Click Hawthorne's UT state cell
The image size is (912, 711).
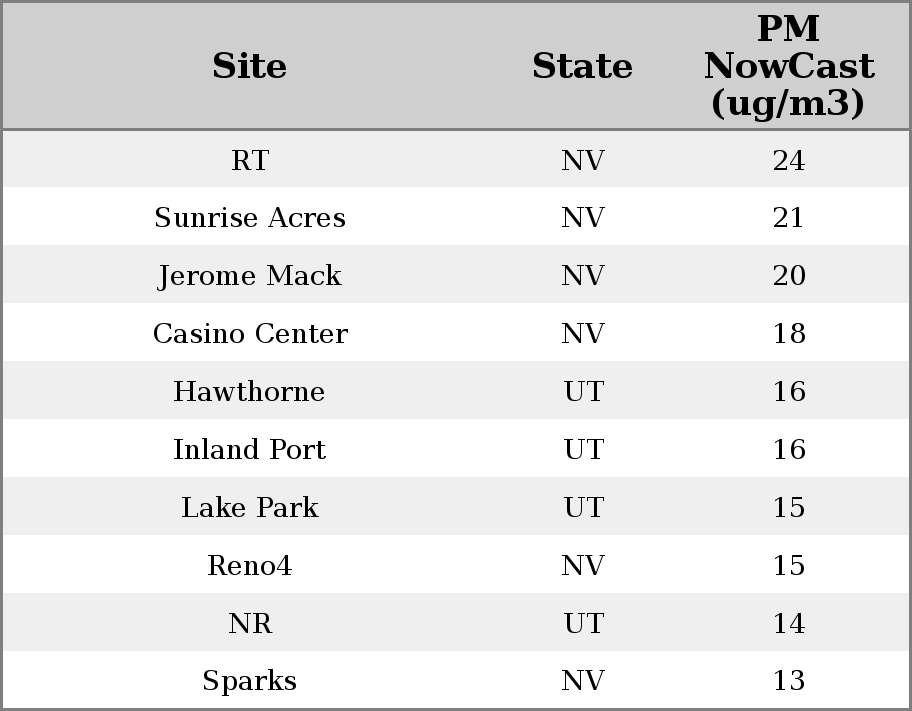(583, 391)
